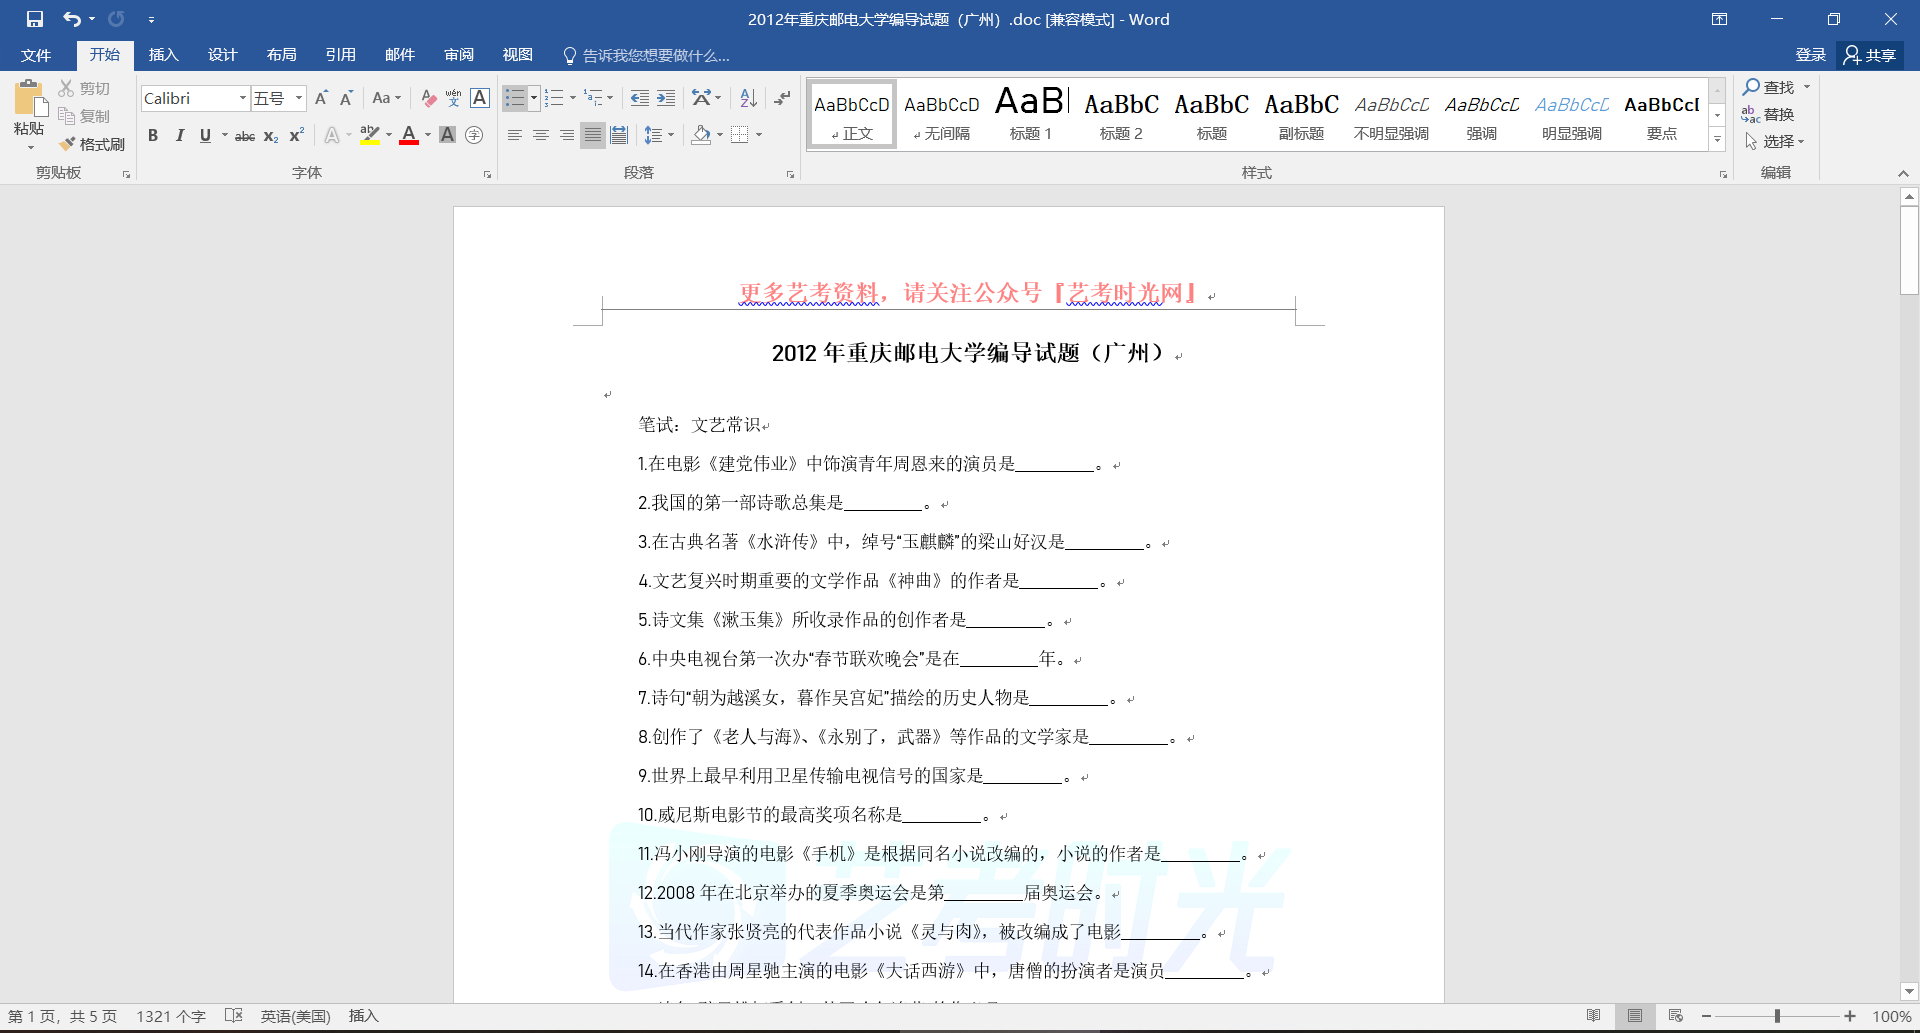This screenshot has width=1920, height=1033.
Task: Open the 审阅 (Review) tab
Action: click(459, 55)
